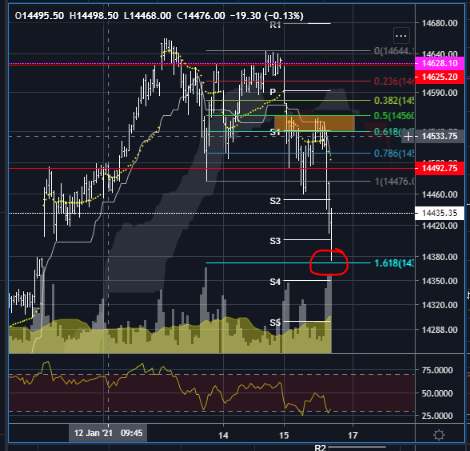The image size is (470, 451).
Task: Open chart settings gear icon
Action: coord(439,435)
